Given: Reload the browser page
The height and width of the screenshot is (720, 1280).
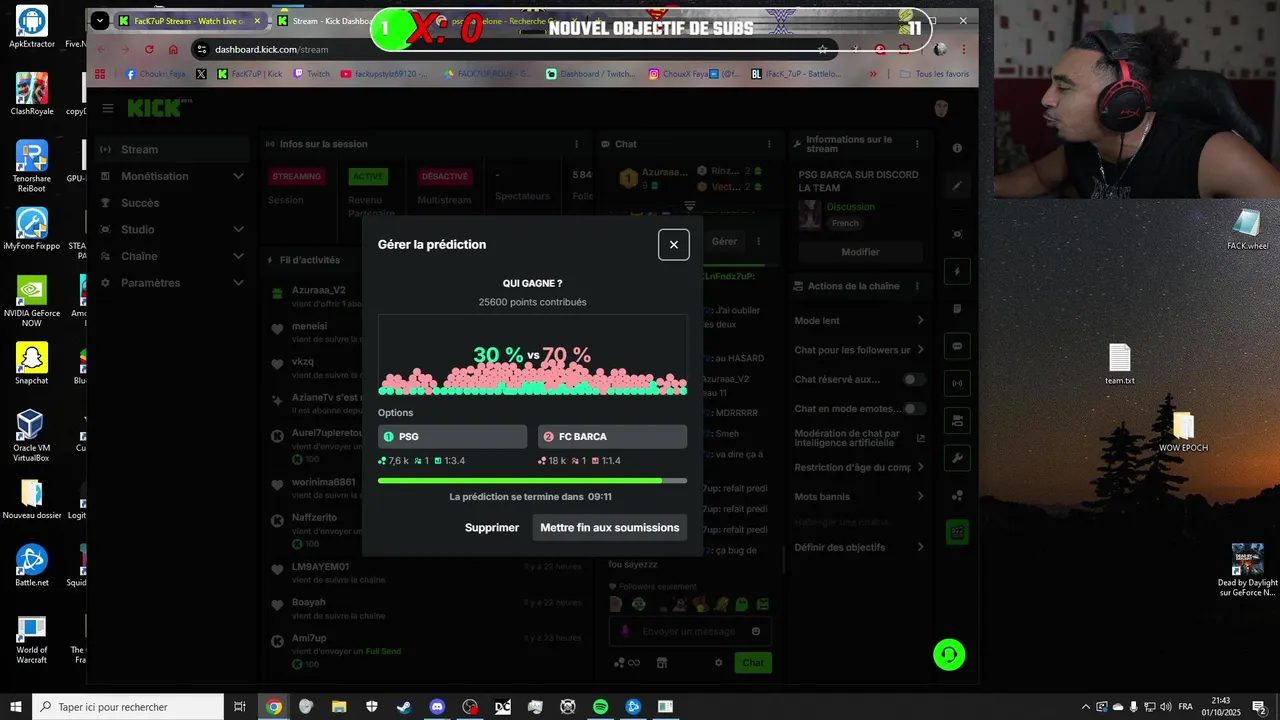Looking at the screenshot, I should 149,49.
